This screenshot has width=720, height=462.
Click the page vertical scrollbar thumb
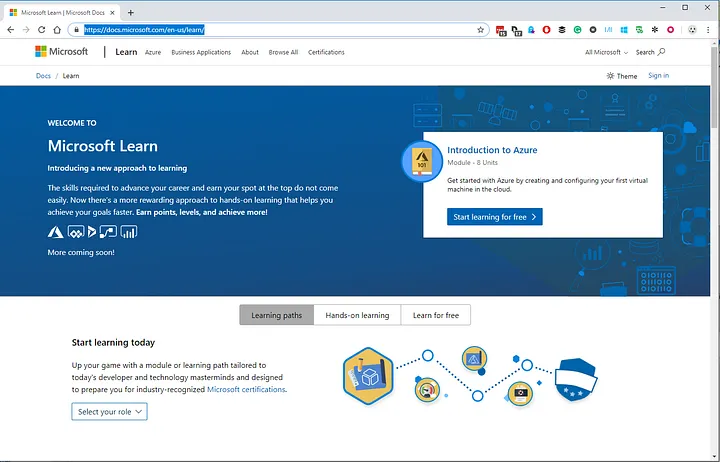coord(714,87)
